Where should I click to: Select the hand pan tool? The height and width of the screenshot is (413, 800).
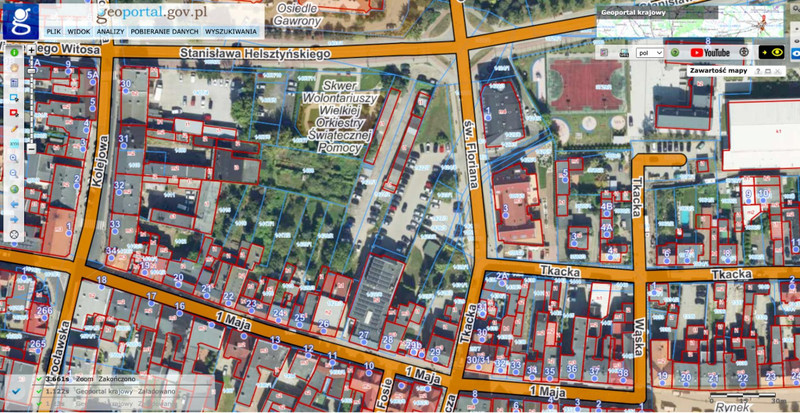coord(15,66)
